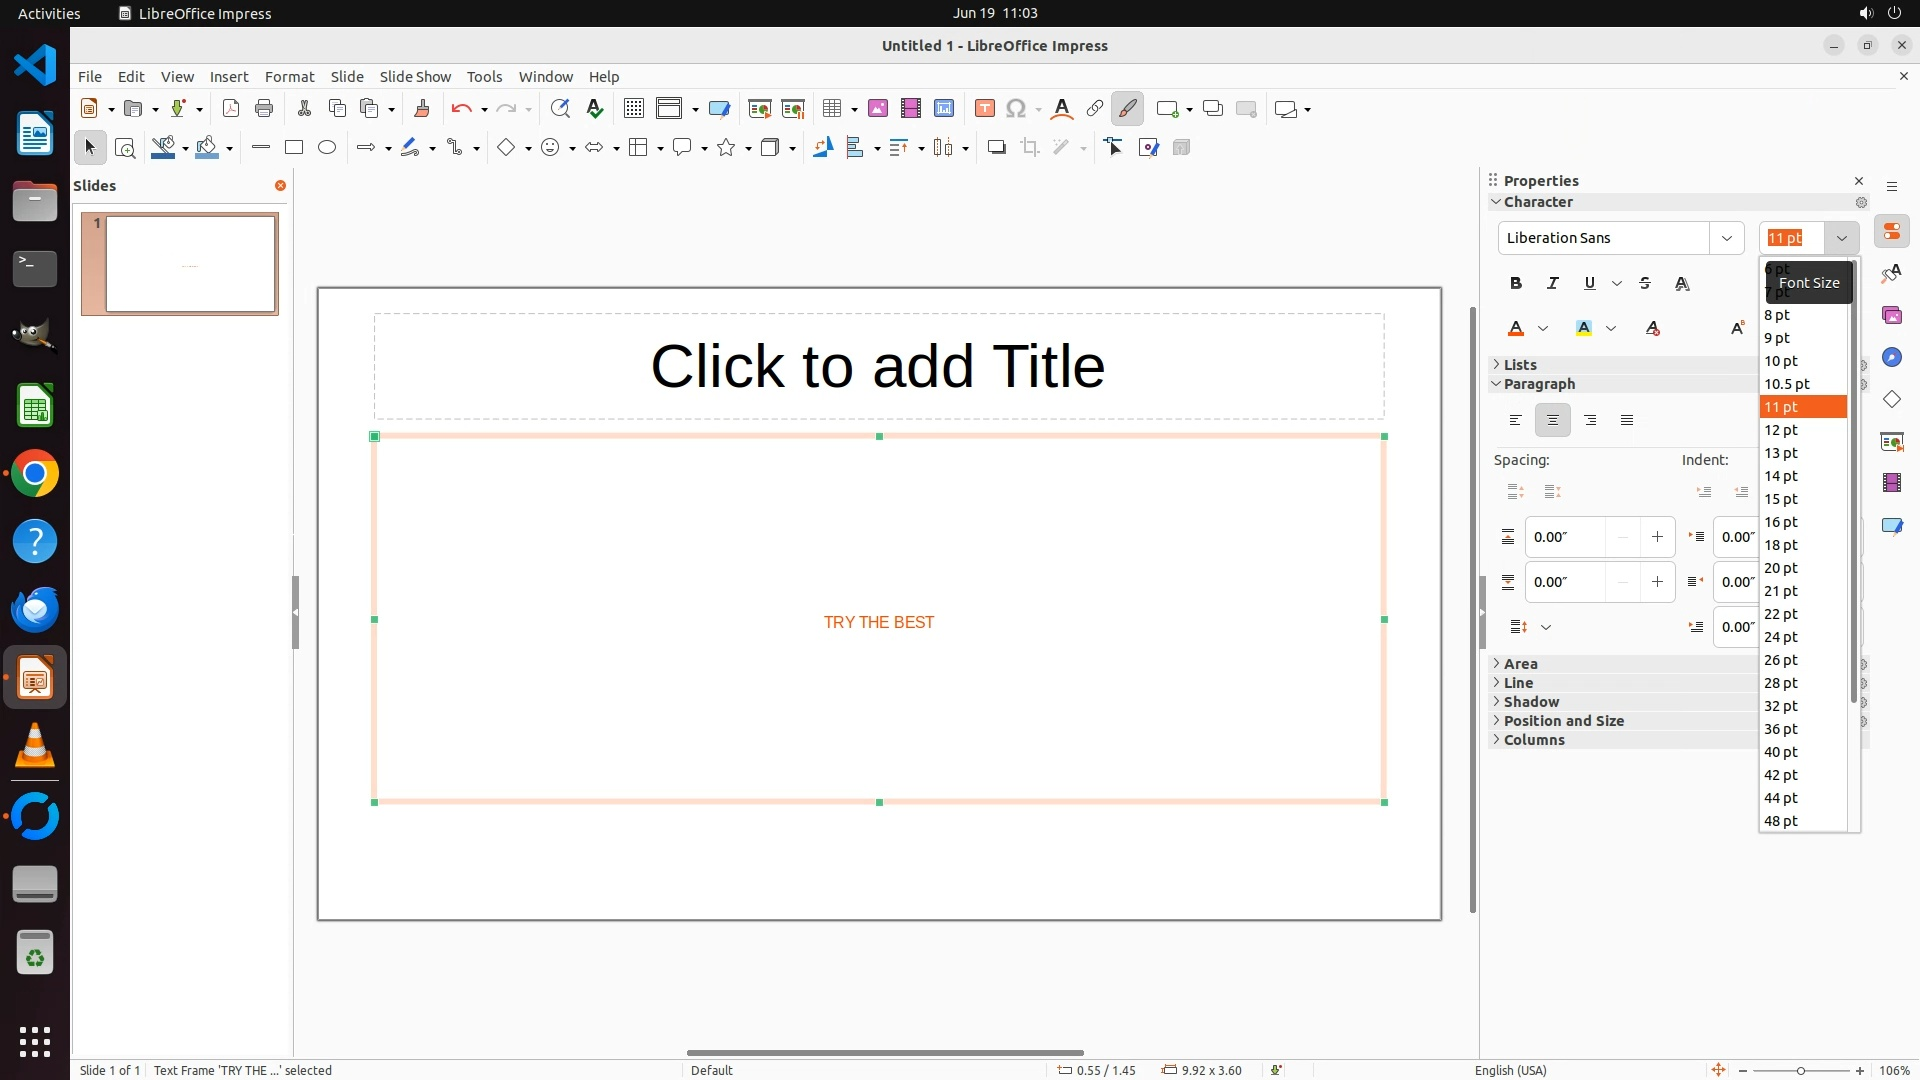
Task: Enable Justified paragraph alignment
Action: (1627, 421)
